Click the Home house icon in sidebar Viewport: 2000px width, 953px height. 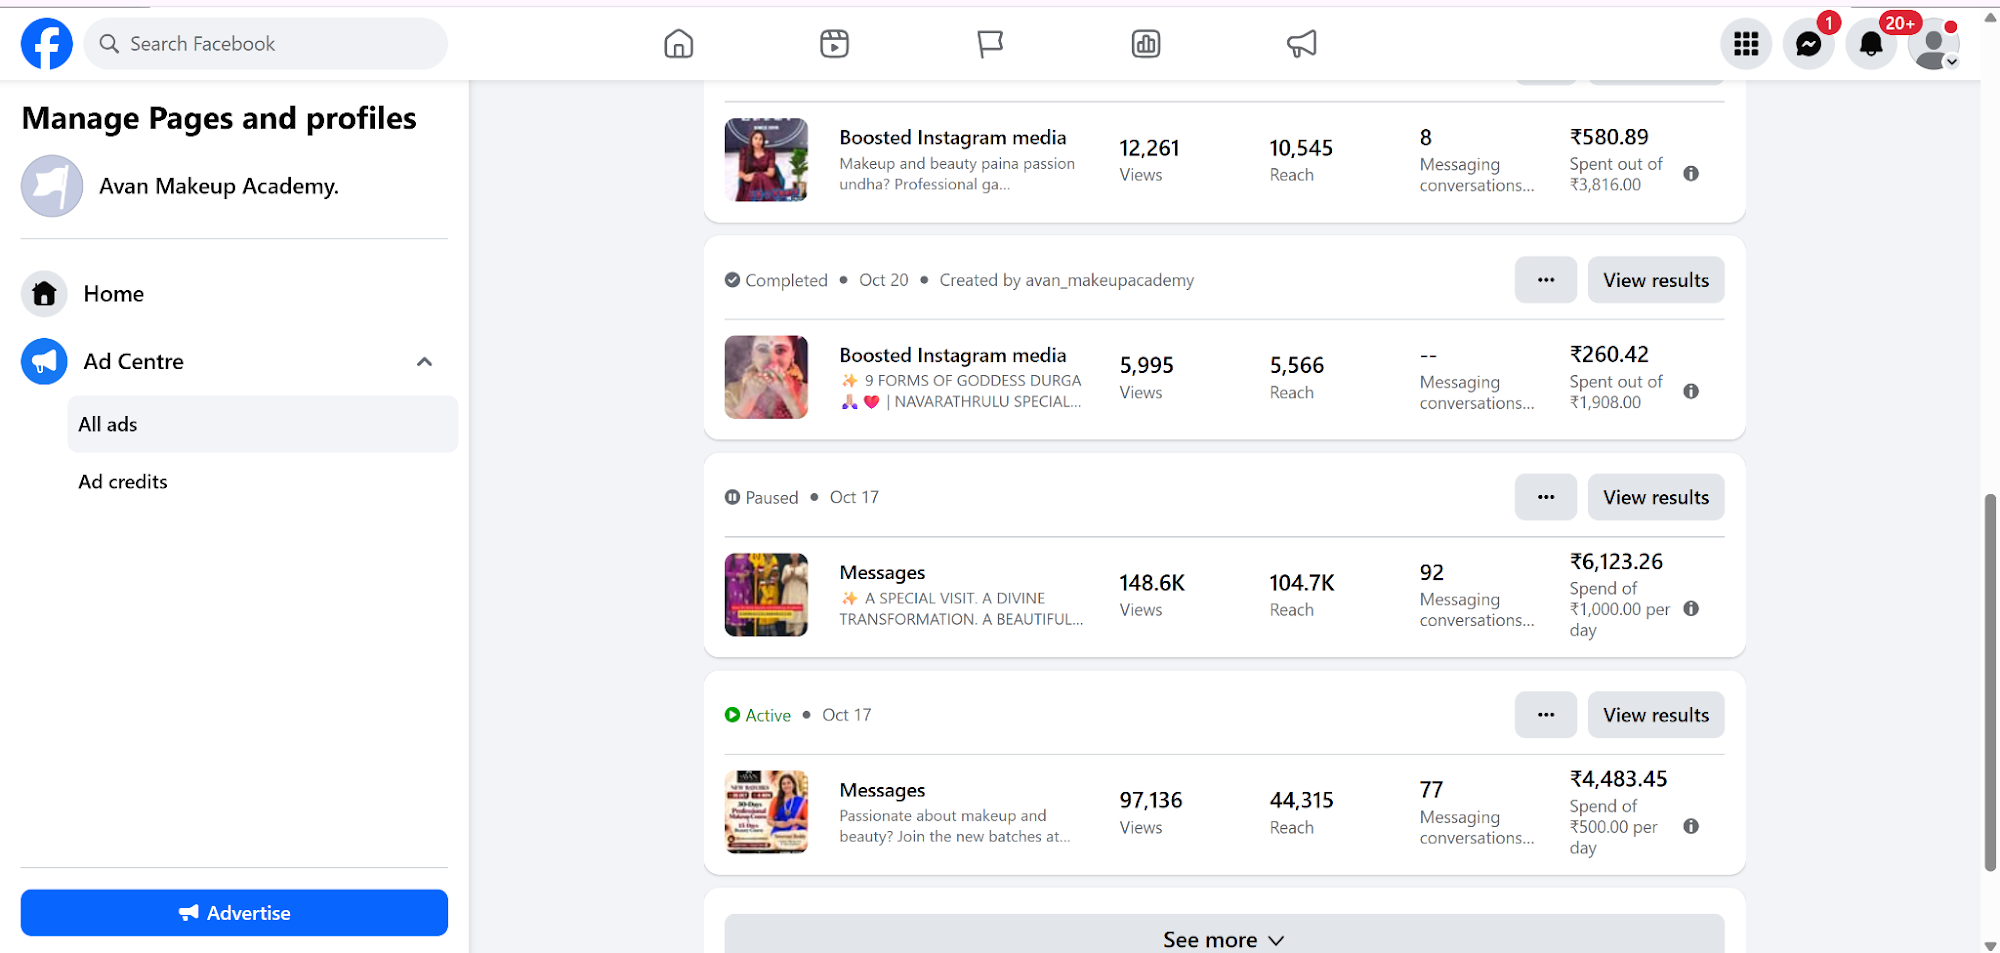pyautogui.click(x=44, y=294)
